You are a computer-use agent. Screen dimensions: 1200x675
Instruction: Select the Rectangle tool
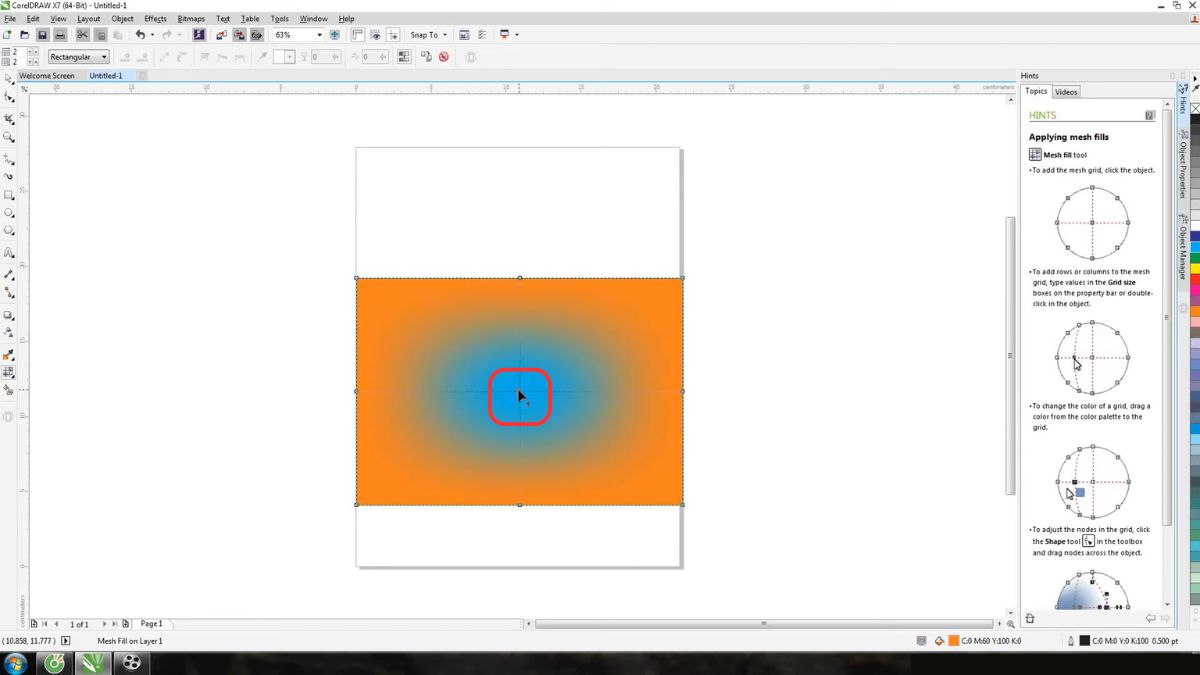(9, 195)
